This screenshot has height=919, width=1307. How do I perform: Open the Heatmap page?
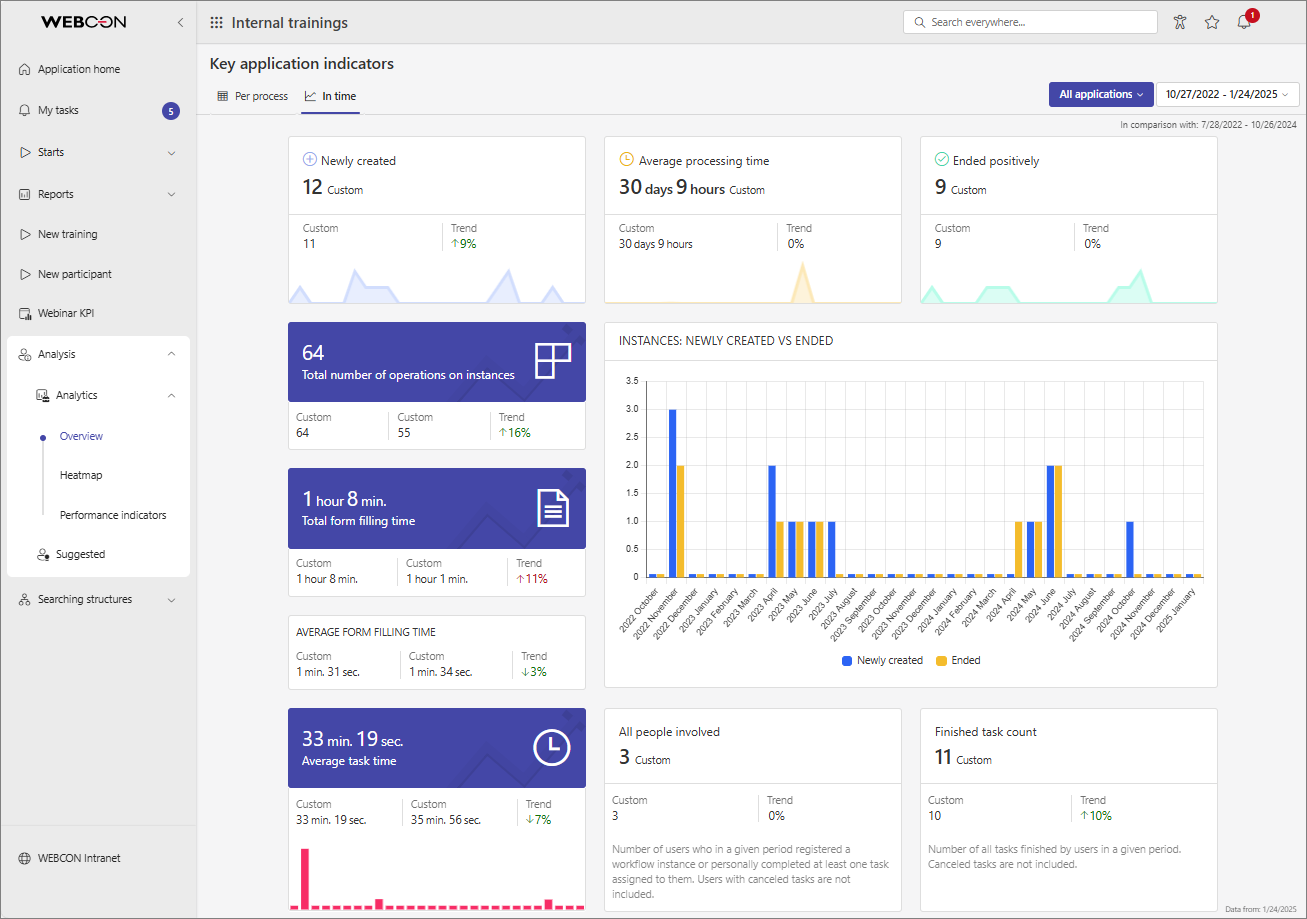point(81,475)
